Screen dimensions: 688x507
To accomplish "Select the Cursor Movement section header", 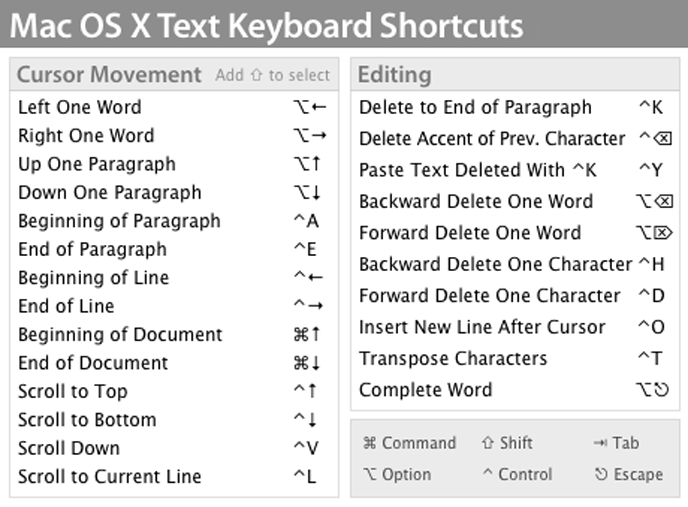I will pos(109,75).
